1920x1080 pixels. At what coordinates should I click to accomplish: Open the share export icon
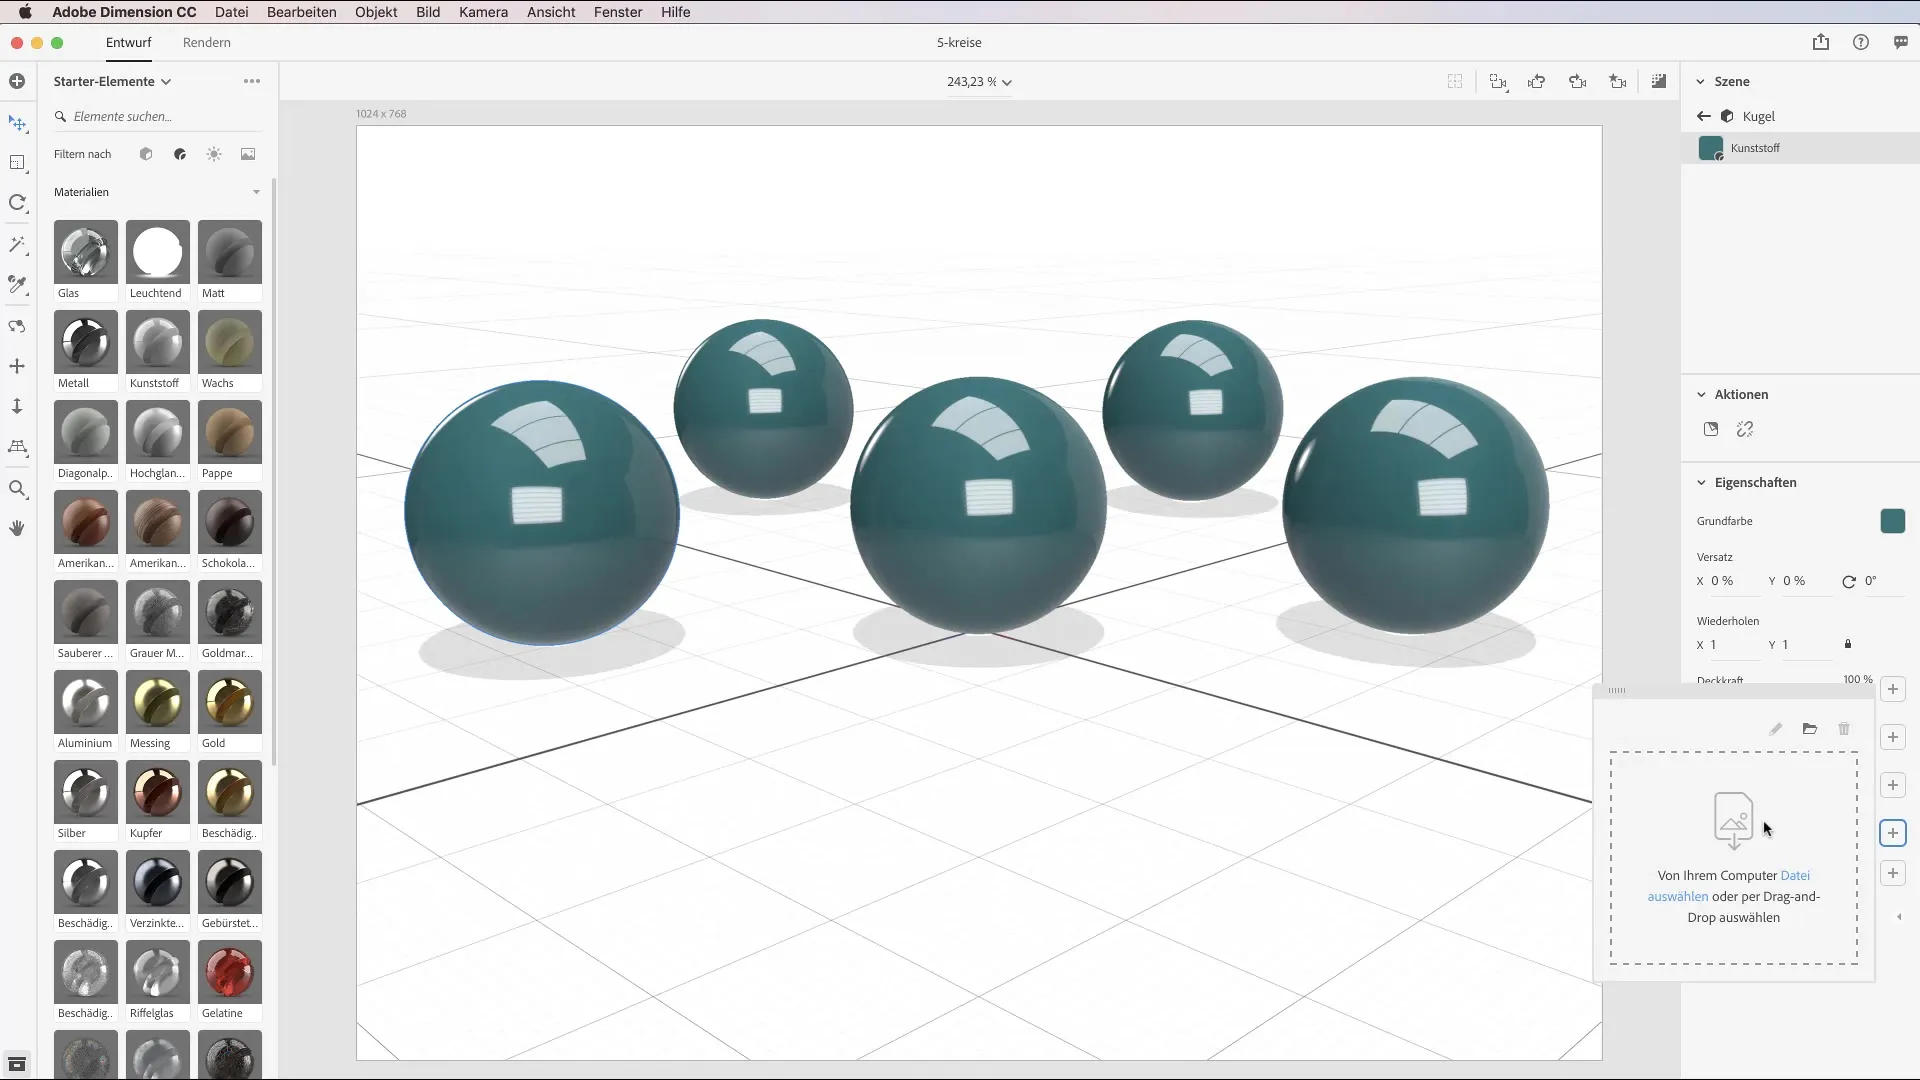pyautogui.click(x=1820, y=42)
